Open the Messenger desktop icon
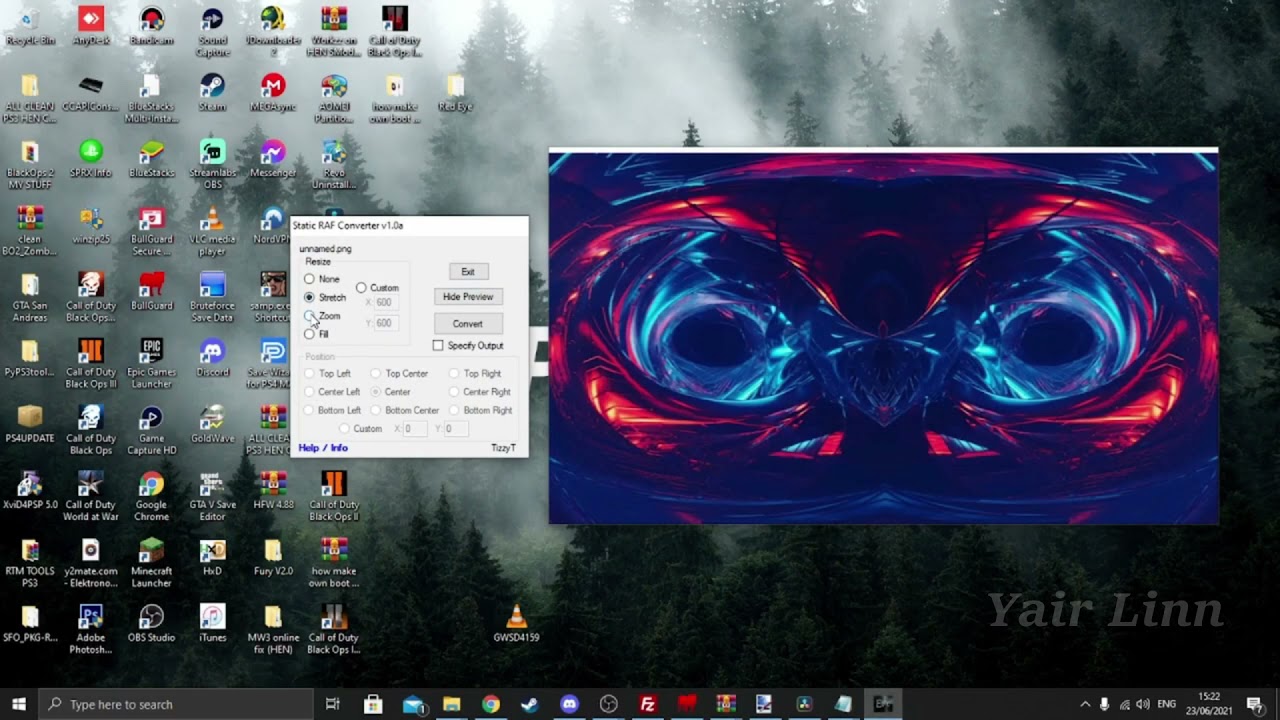1280x720 pixels. click(273, 159)
